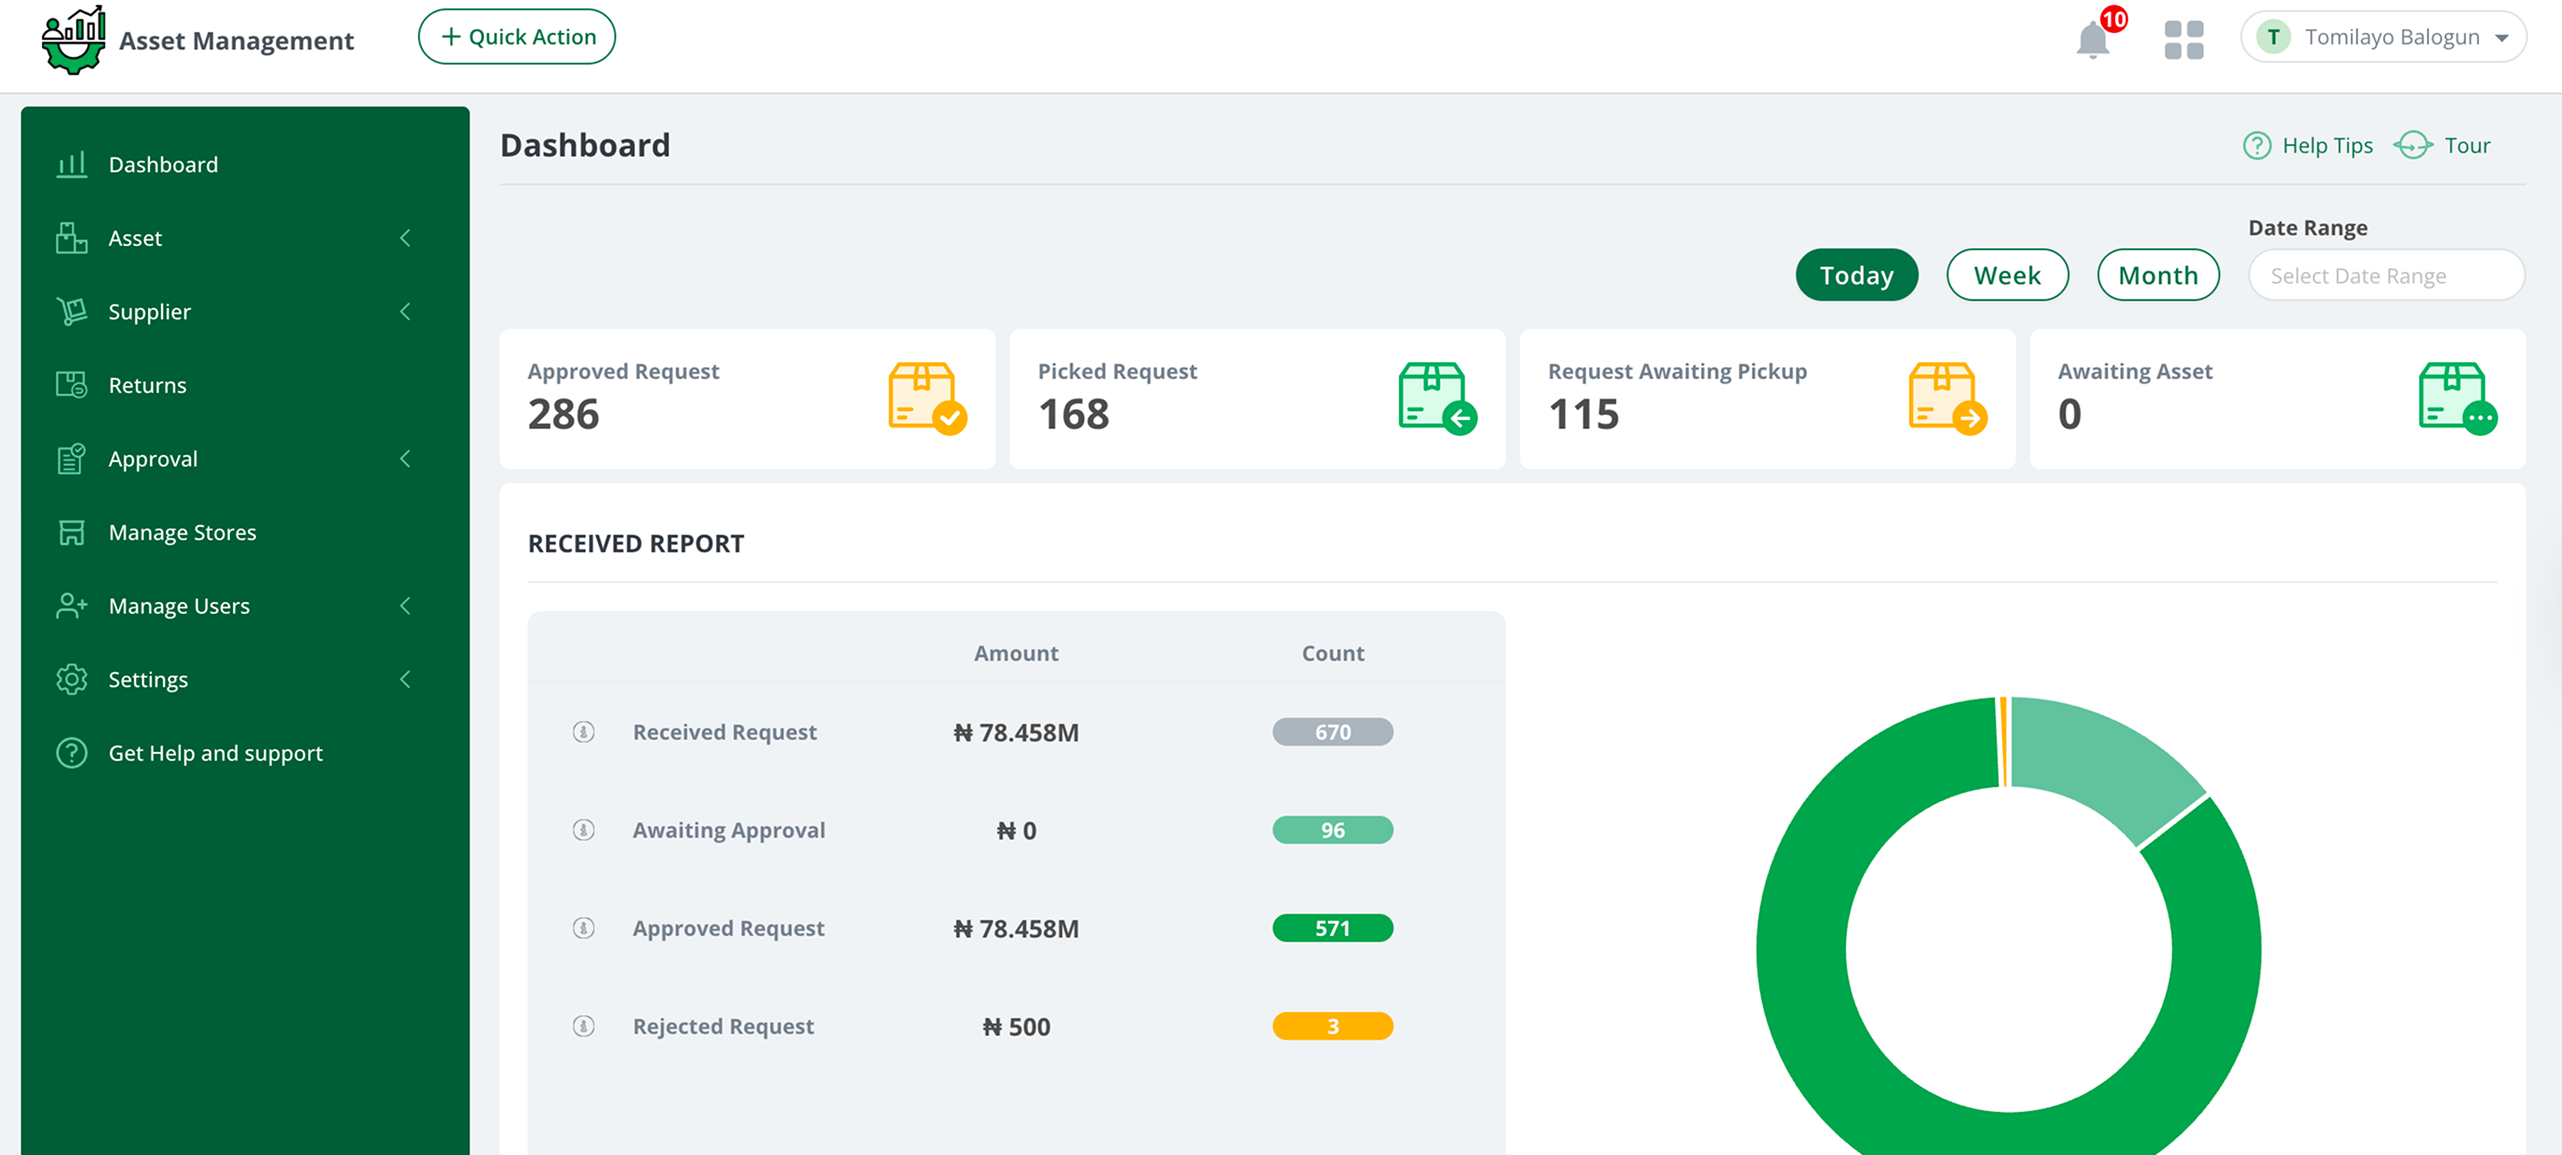2562x1155 pixels.
Task: Click the Rejected Request count badge
Action: (1331, 1026)
